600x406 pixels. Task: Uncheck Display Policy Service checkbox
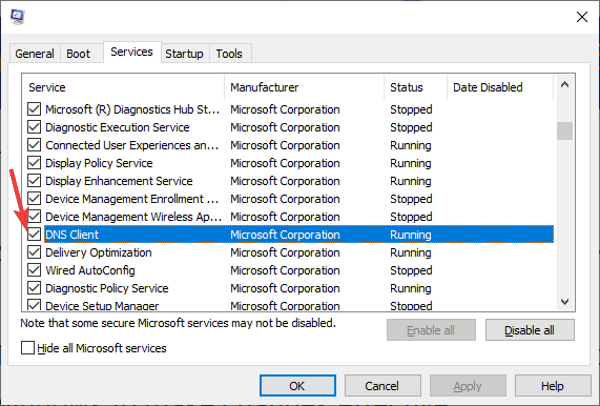tap(35, 164)
